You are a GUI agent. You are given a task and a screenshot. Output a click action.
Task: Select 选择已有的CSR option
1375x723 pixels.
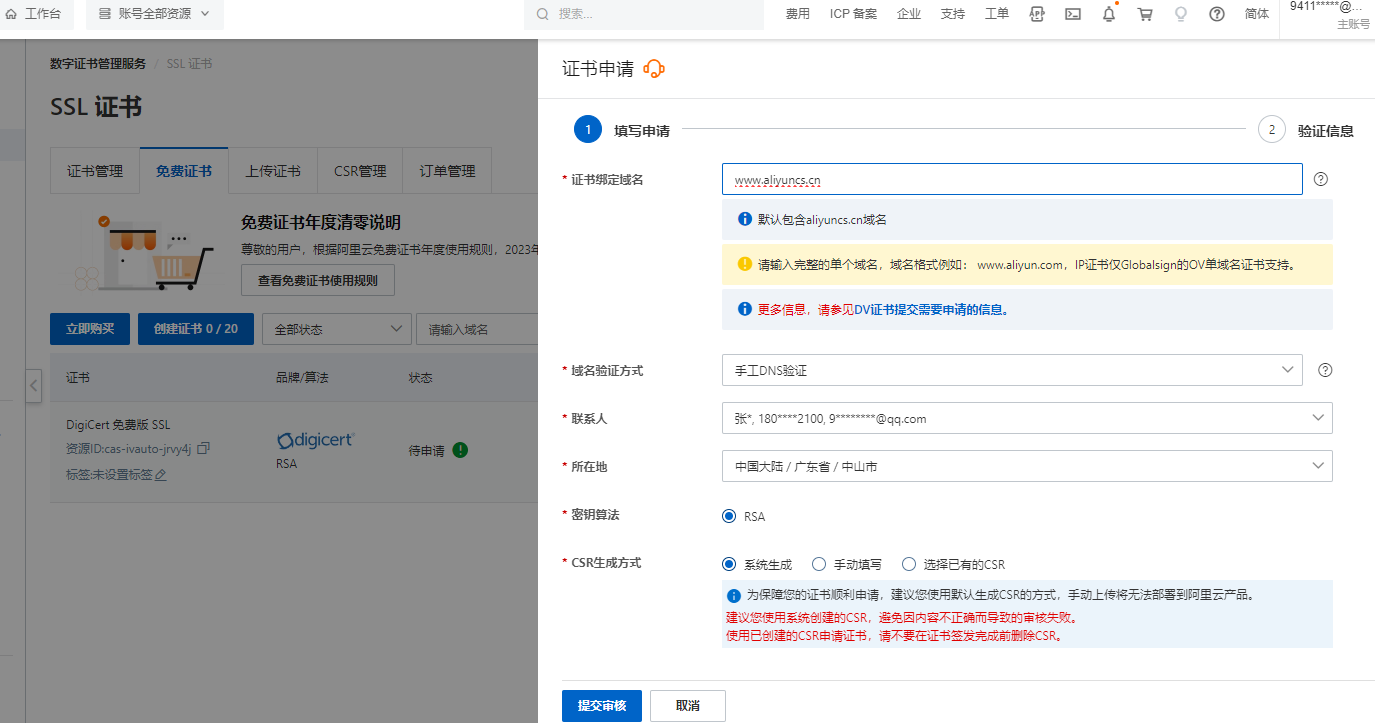coord(909,564)
